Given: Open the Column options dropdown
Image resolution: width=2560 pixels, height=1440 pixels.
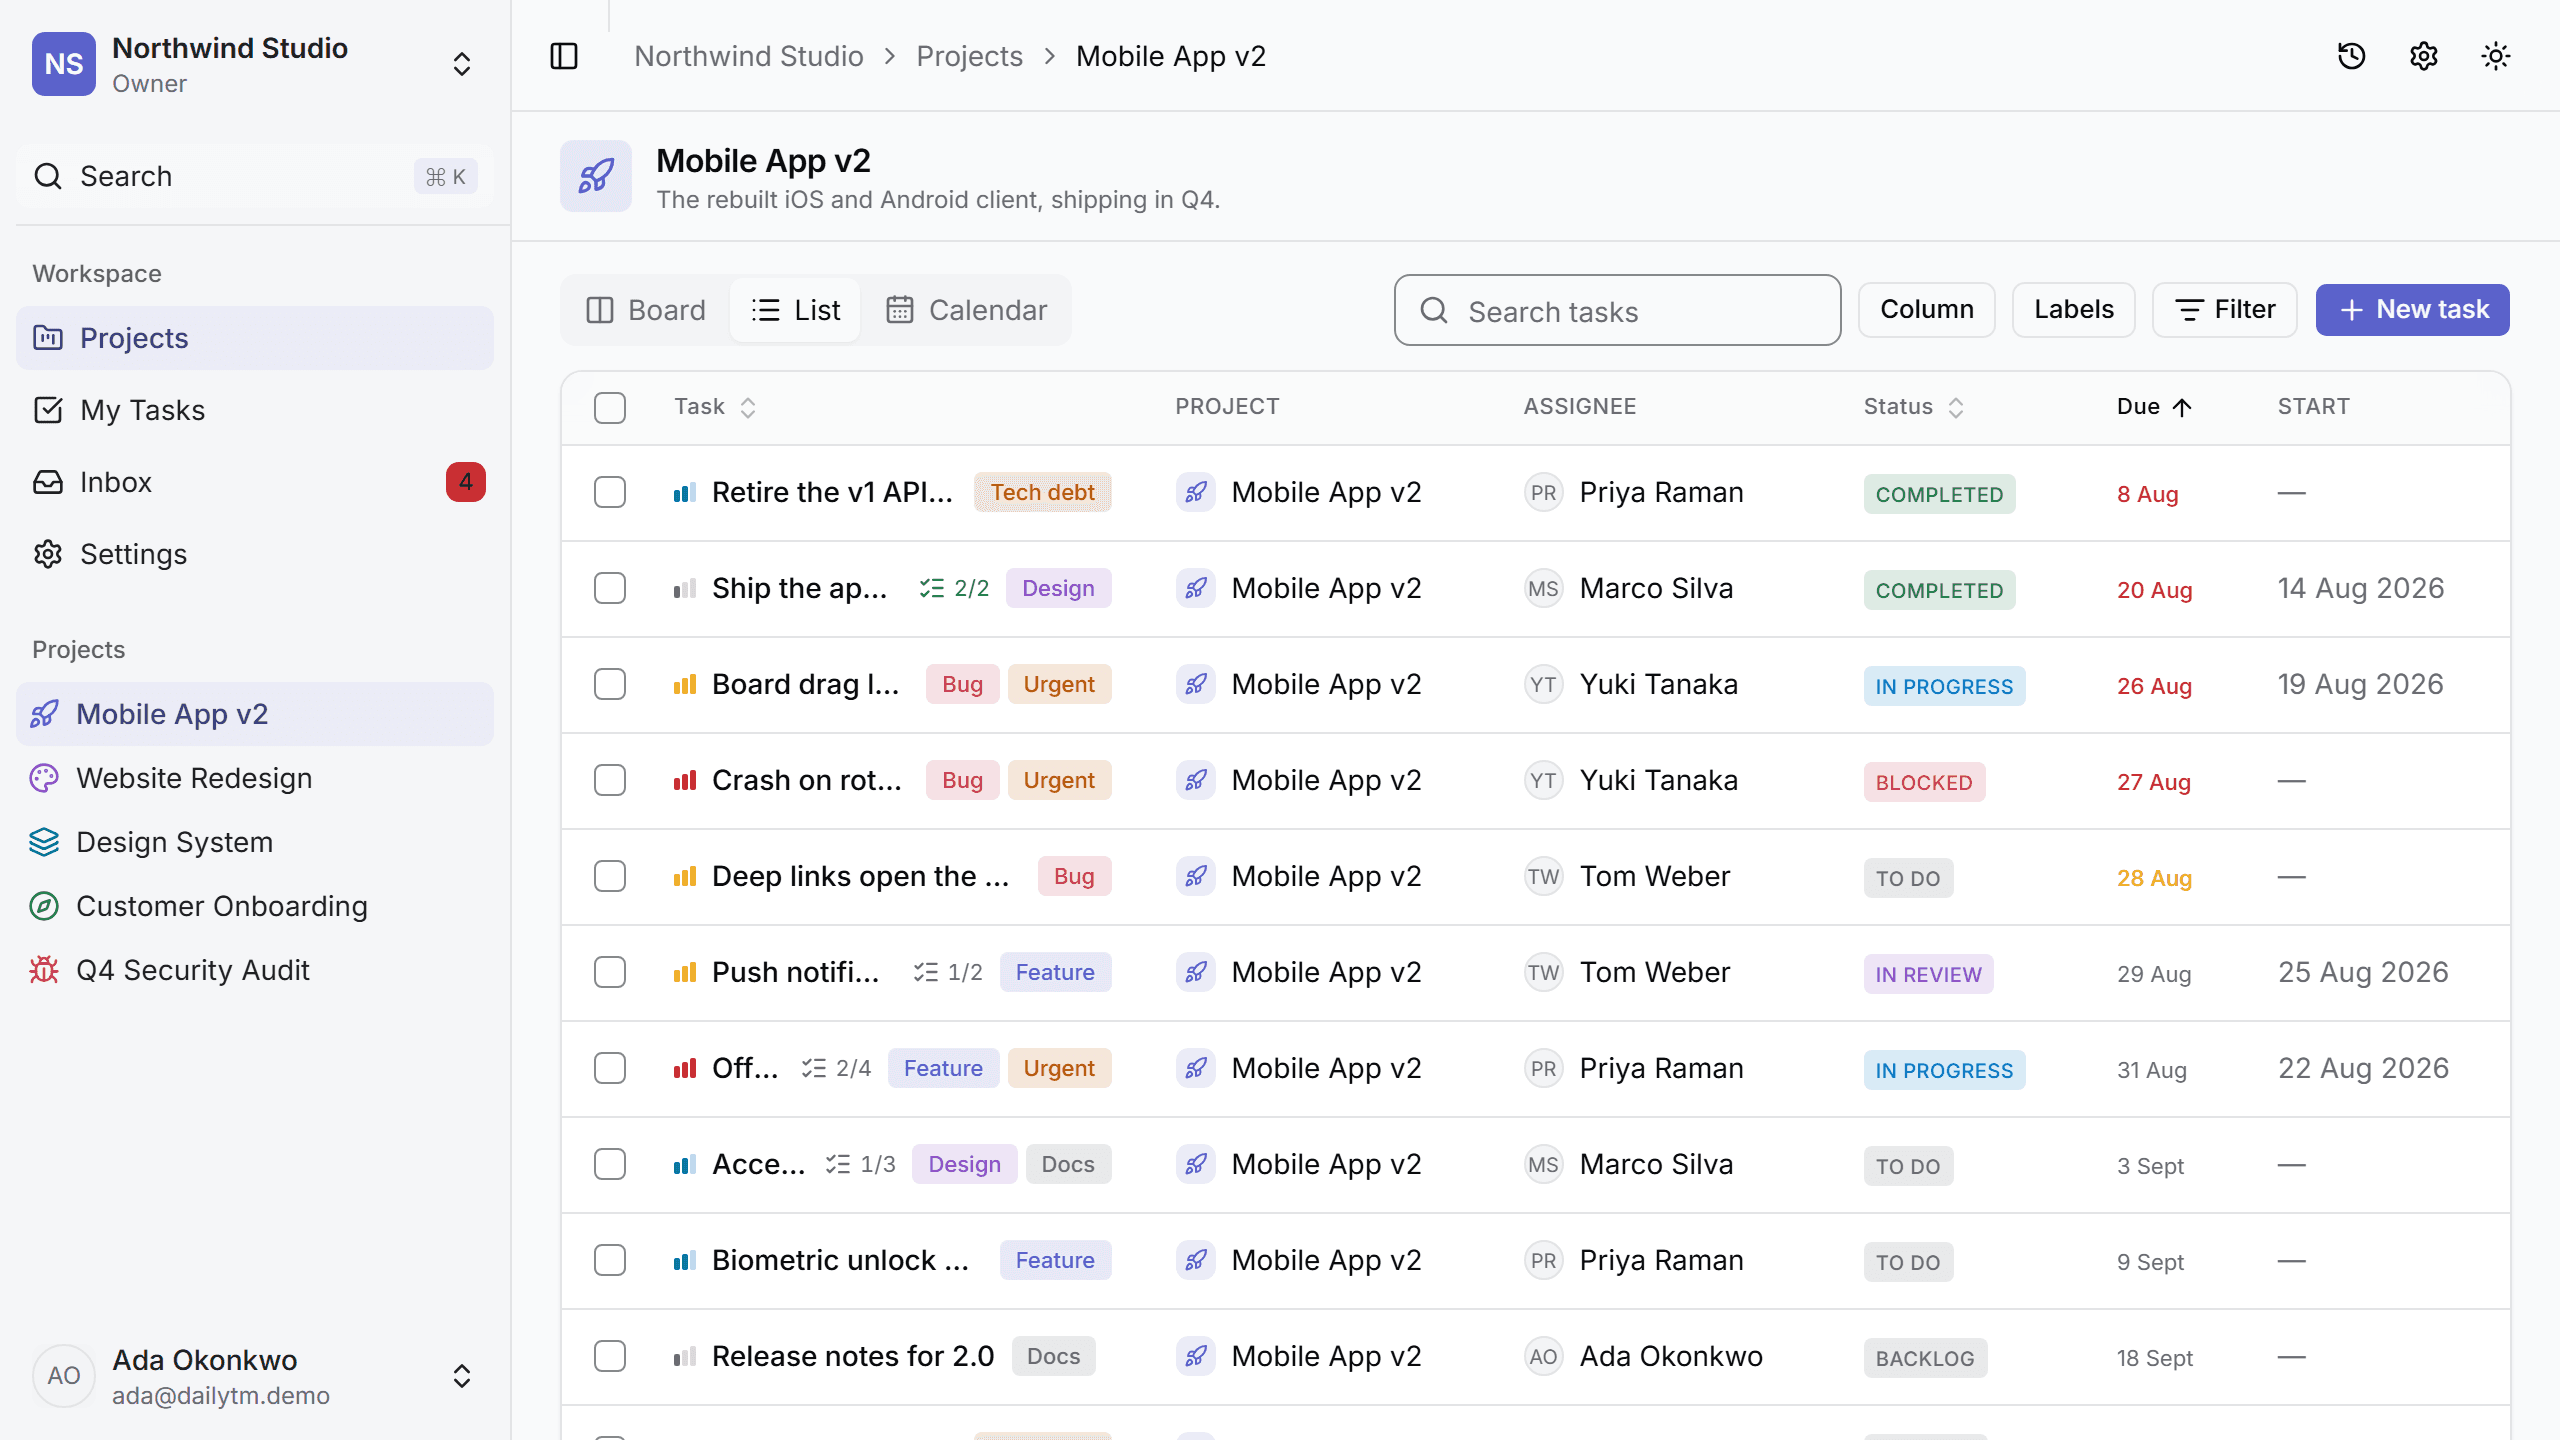Looking at the screenshot, I should [x=1927, y=310].
